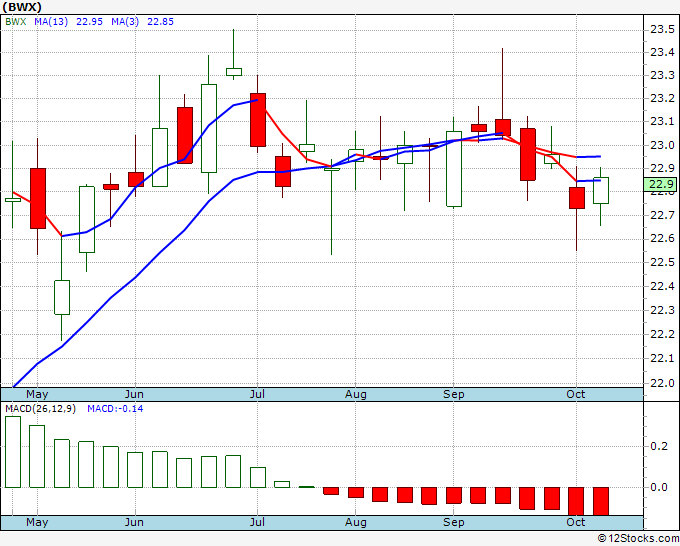Click the Jul label on the price chart axis
Screen dimensions: 680x546
pos(258,394)
